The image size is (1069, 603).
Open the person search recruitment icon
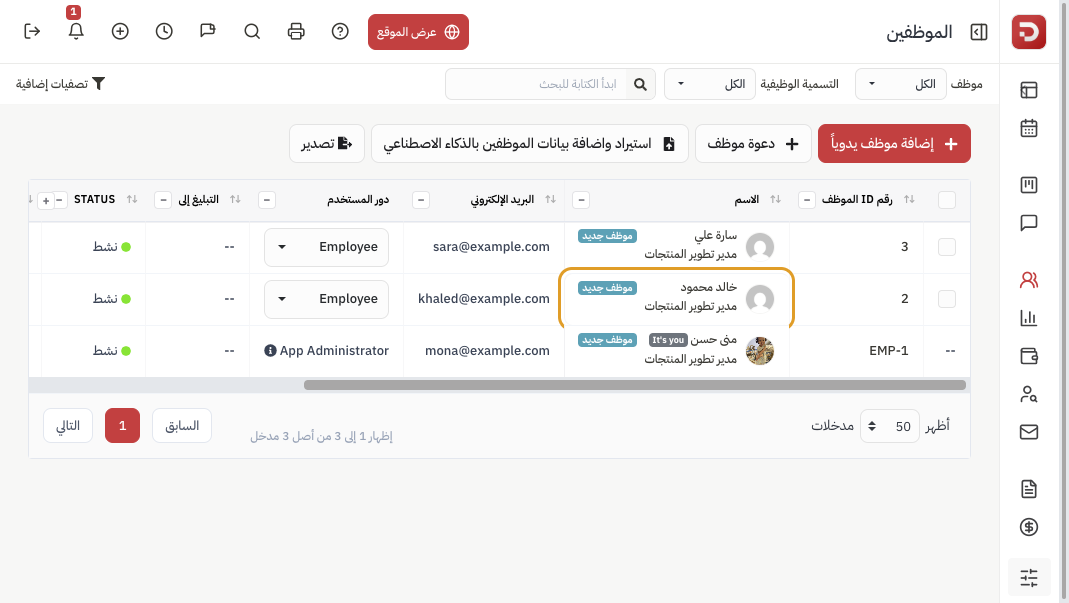[1029, 394]
